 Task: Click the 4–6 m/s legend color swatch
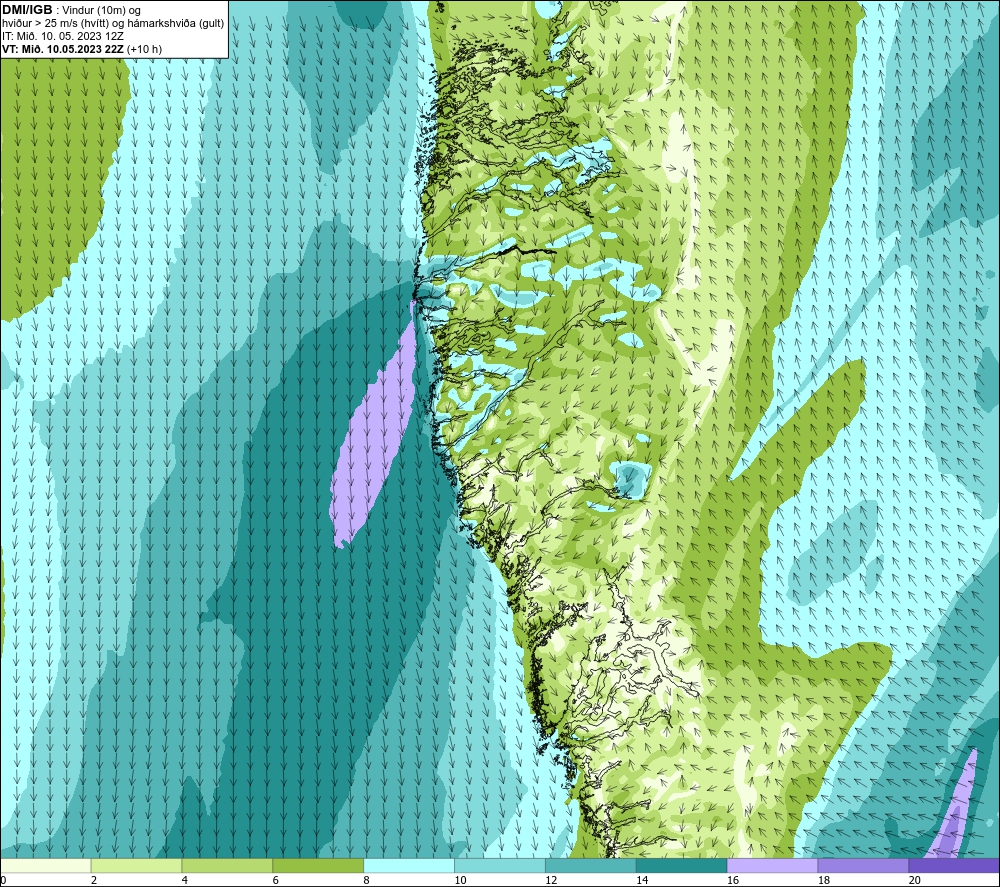(x=227, y=865)
